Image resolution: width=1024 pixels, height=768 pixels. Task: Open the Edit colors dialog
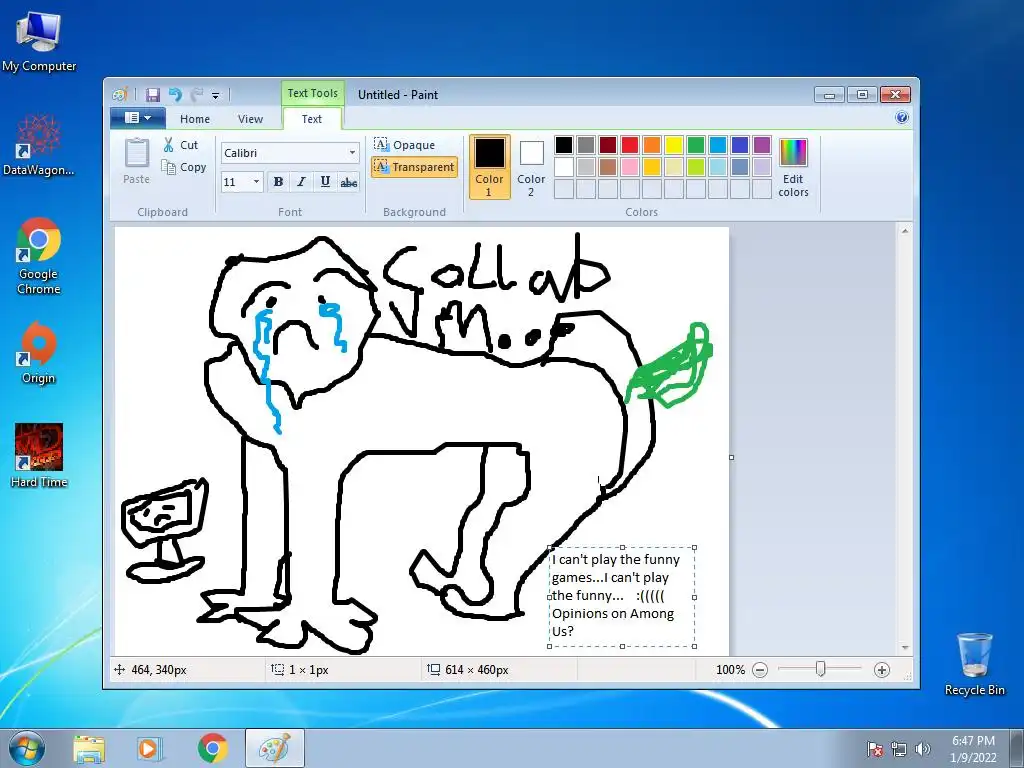793,167
